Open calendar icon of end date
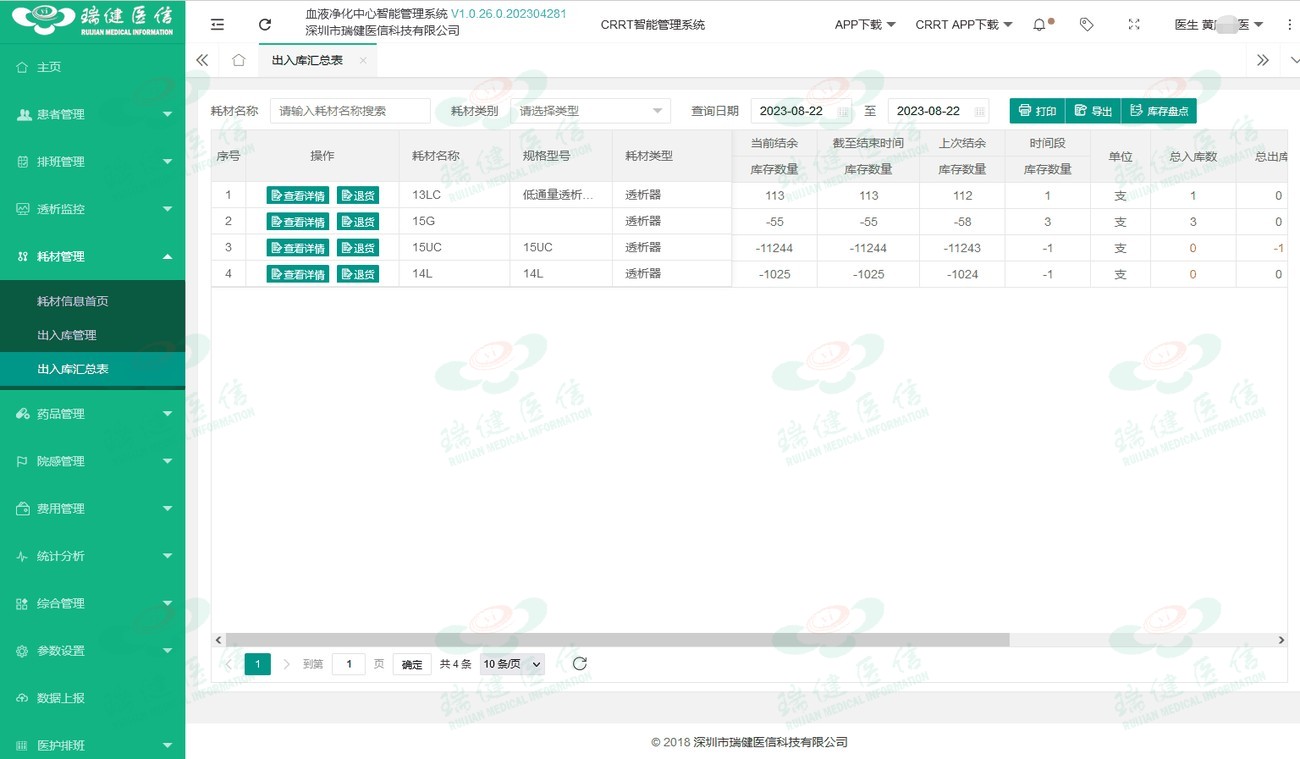1300x759 pixels. (x=980, y=111)
